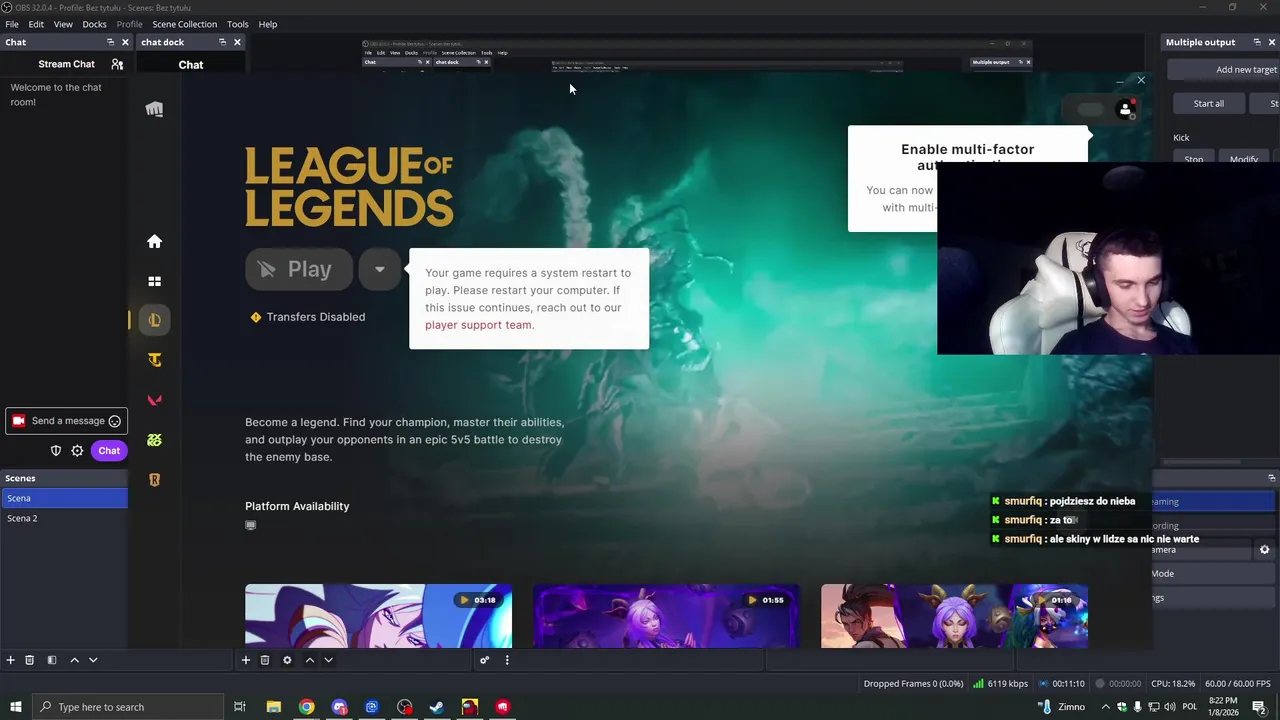Screen dimensions: 1280x720
Task: Open audio mixer three-dot menu
Action: (507, 660)
